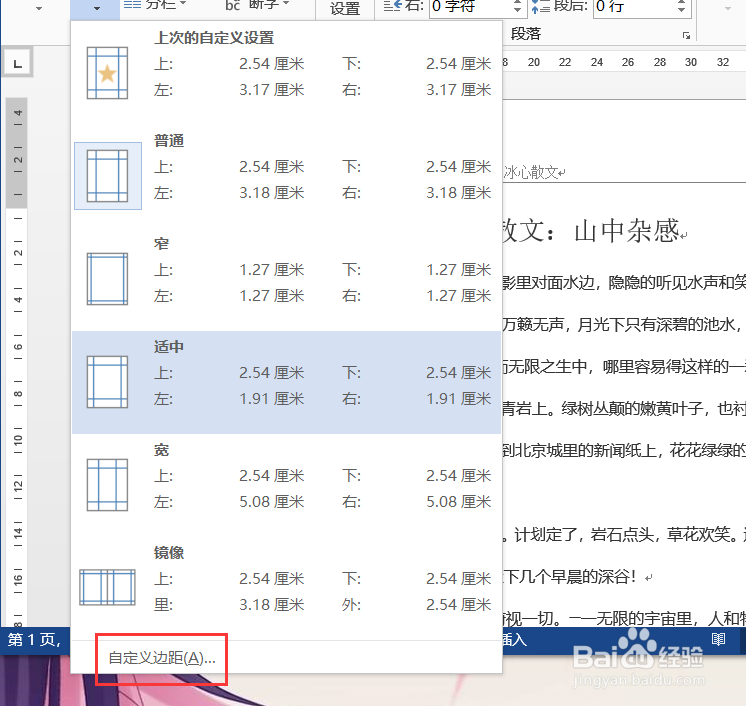The height and width of the screenshot is (706, 746).
Task: Click the 山中杂感 document title
Action: [627, 231]
